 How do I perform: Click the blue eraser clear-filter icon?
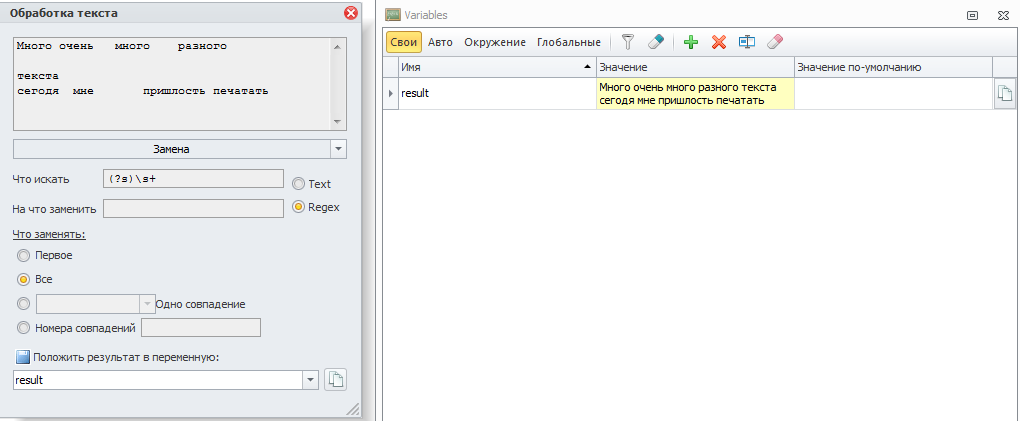click(x=656, y=42)
